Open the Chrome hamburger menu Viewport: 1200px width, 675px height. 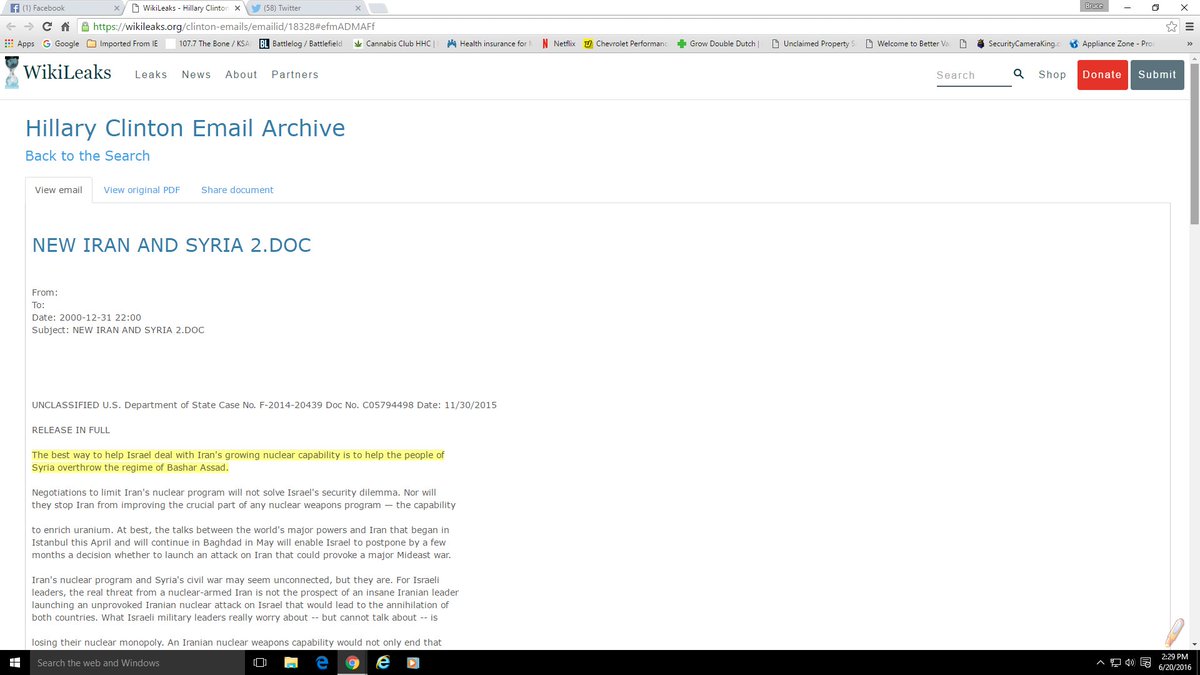[x=1188, y=26]
